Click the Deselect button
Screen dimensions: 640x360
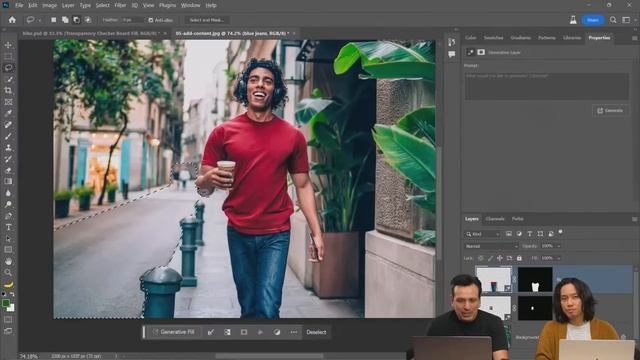(316, 332)
